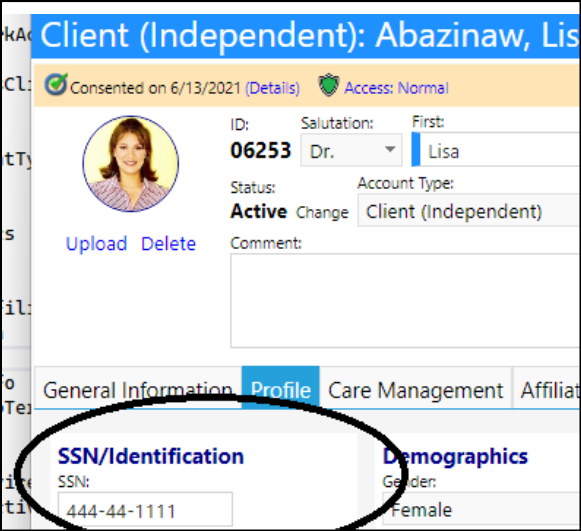Click the First name field containing Lisa
This screenshot has width=581, height=531.
click(x=497, y=150)
